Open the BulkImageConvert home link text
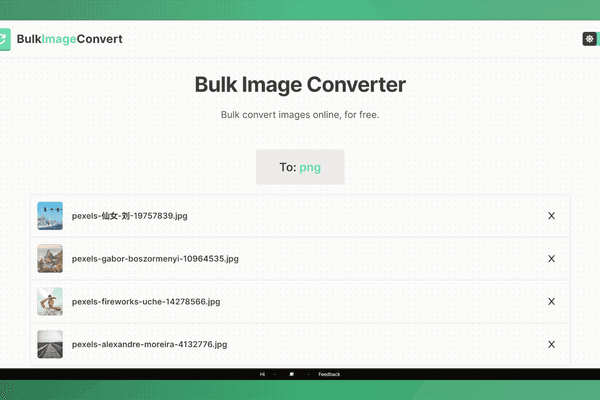The image size is (600, 400). coord(69,39)
